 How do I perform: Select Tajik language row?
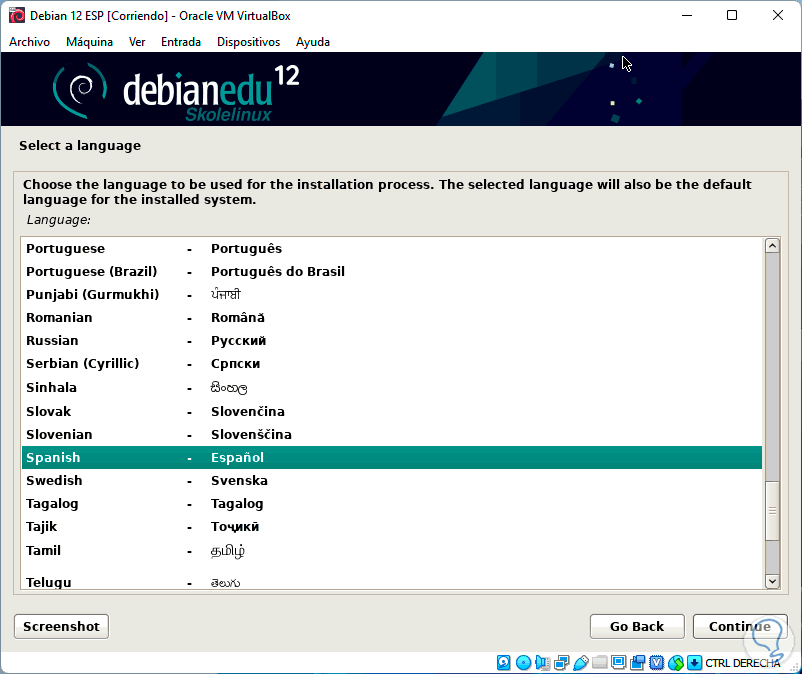click(x=392, y=527)
